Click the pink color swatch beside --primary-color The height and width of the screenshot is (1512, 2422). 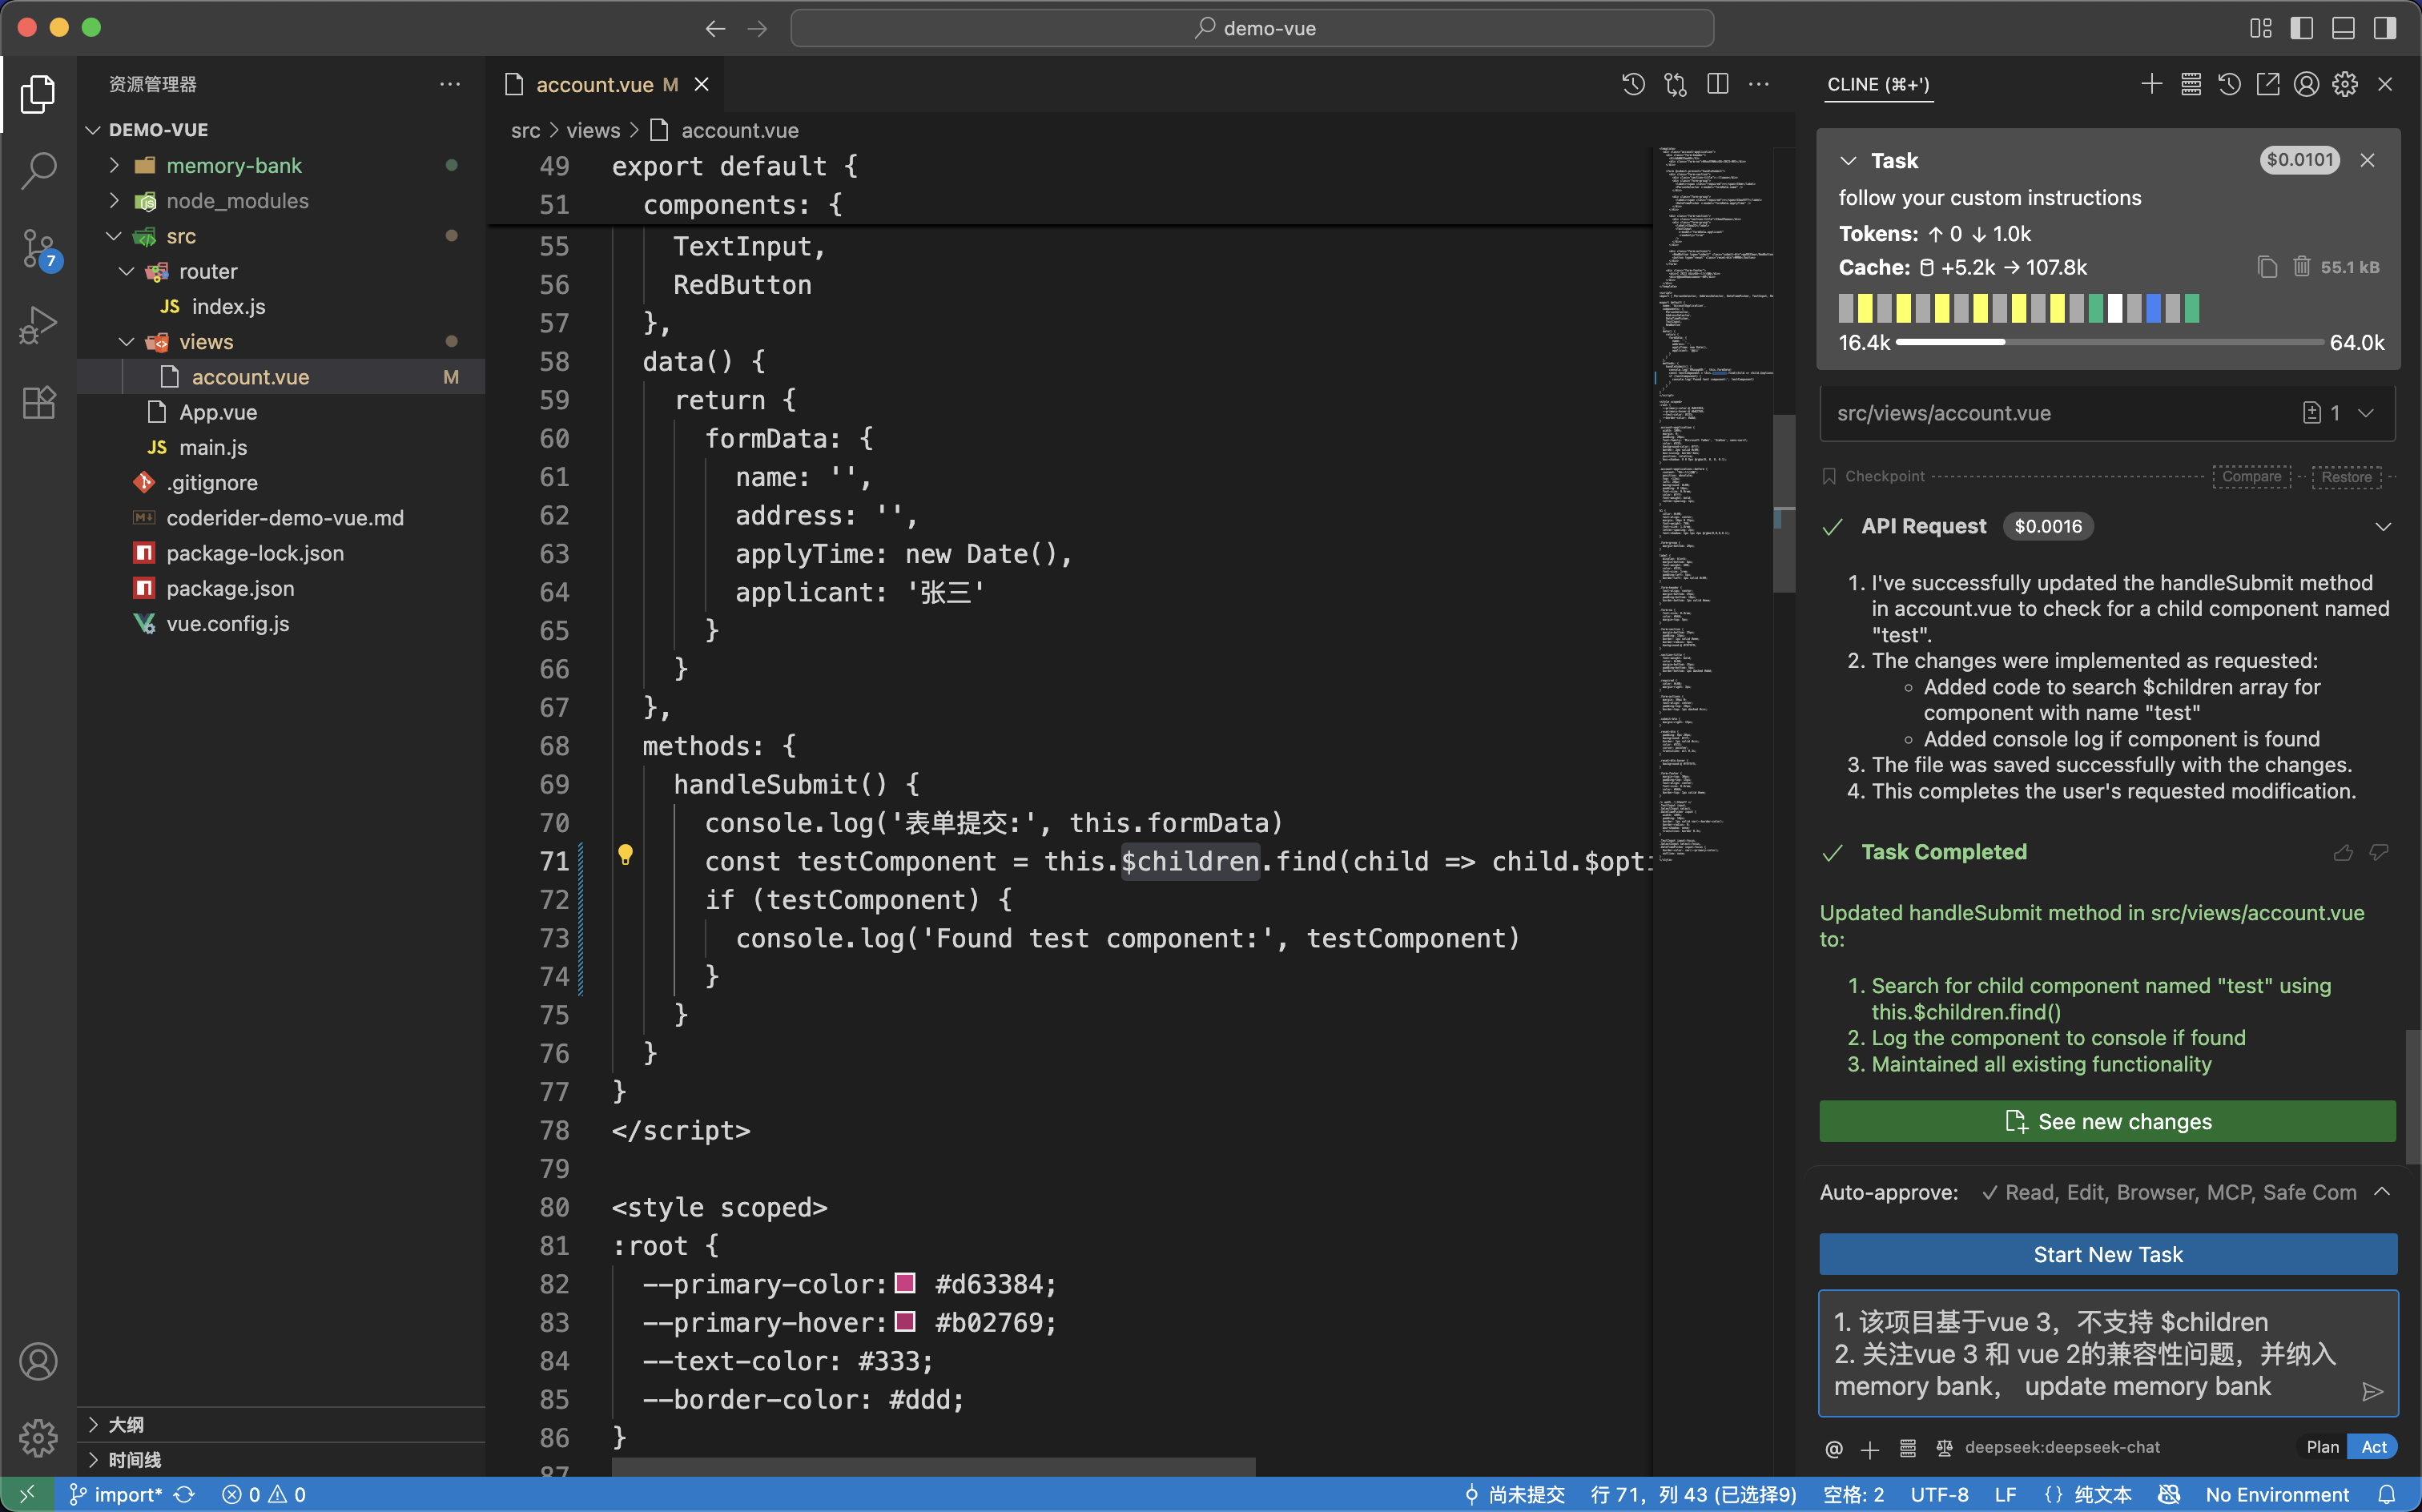(x=906, y=1284)
